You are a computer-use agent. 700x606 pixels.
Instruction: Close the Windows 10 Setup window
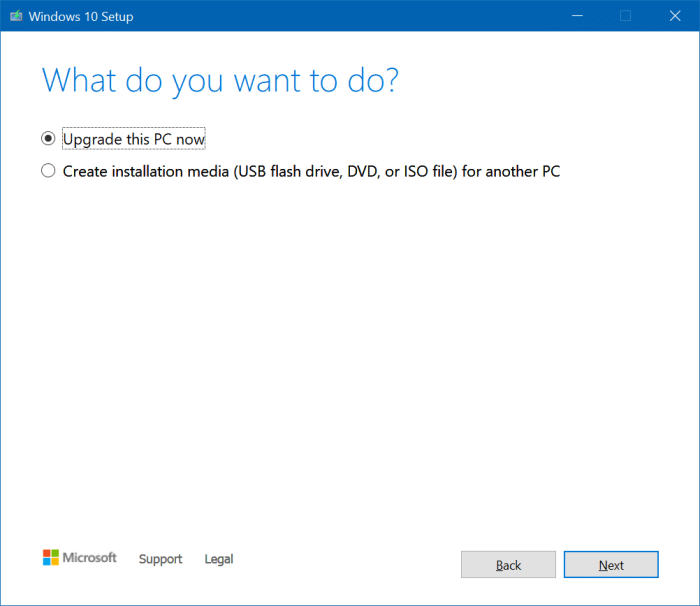click(x=675, y=16)
